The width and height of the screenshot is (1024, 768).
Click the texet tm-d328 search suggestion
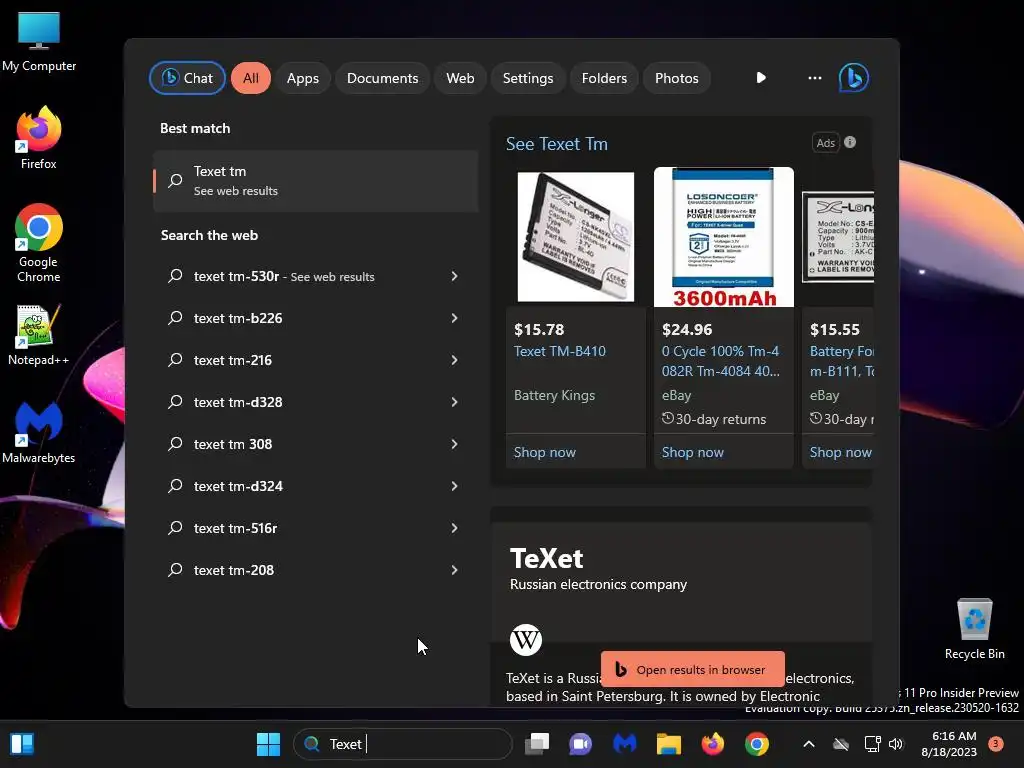[x=315, y=402]
